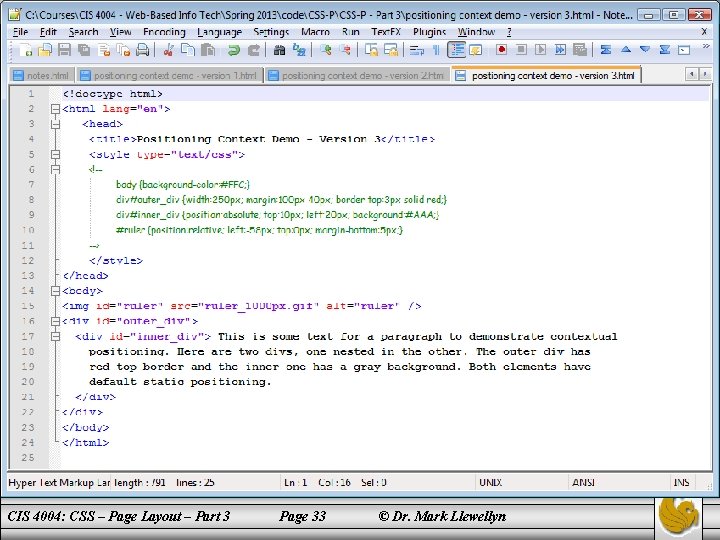Collapse the style block fold on line 5
The image size is (720, 540).
55,155
